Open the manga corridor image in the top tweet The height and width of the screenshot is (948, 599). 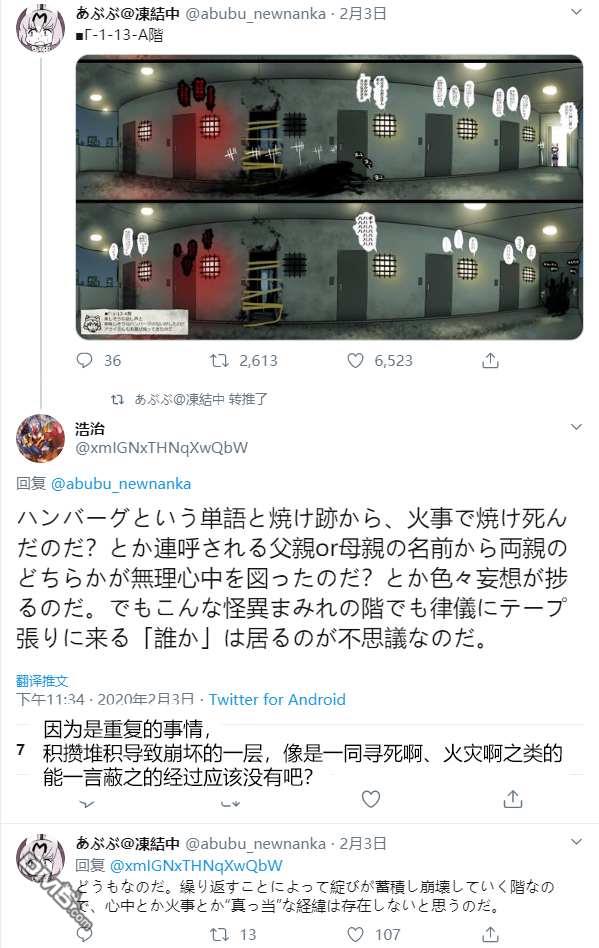[x=329, y=197]
